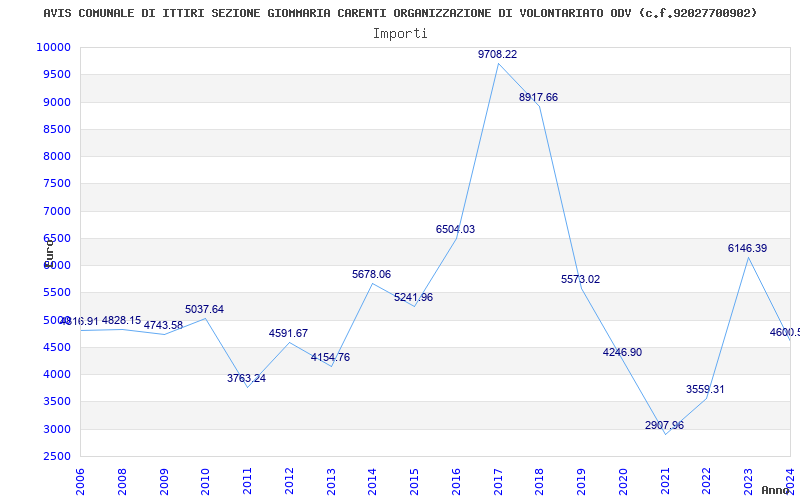Click the 4000 y-axis tick label
The width and height of the screenshot is (800, 500).
(56, 374)
